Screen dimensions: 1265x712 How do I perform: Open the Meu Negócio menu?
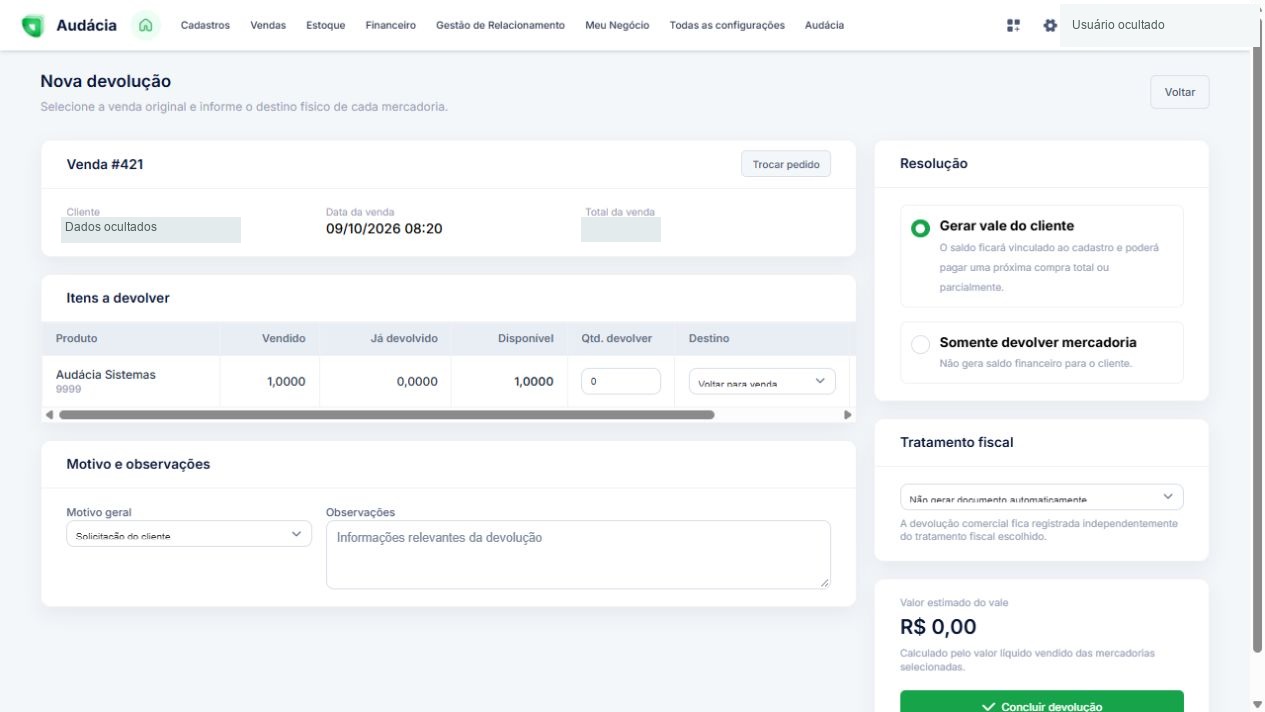[617, 25]
